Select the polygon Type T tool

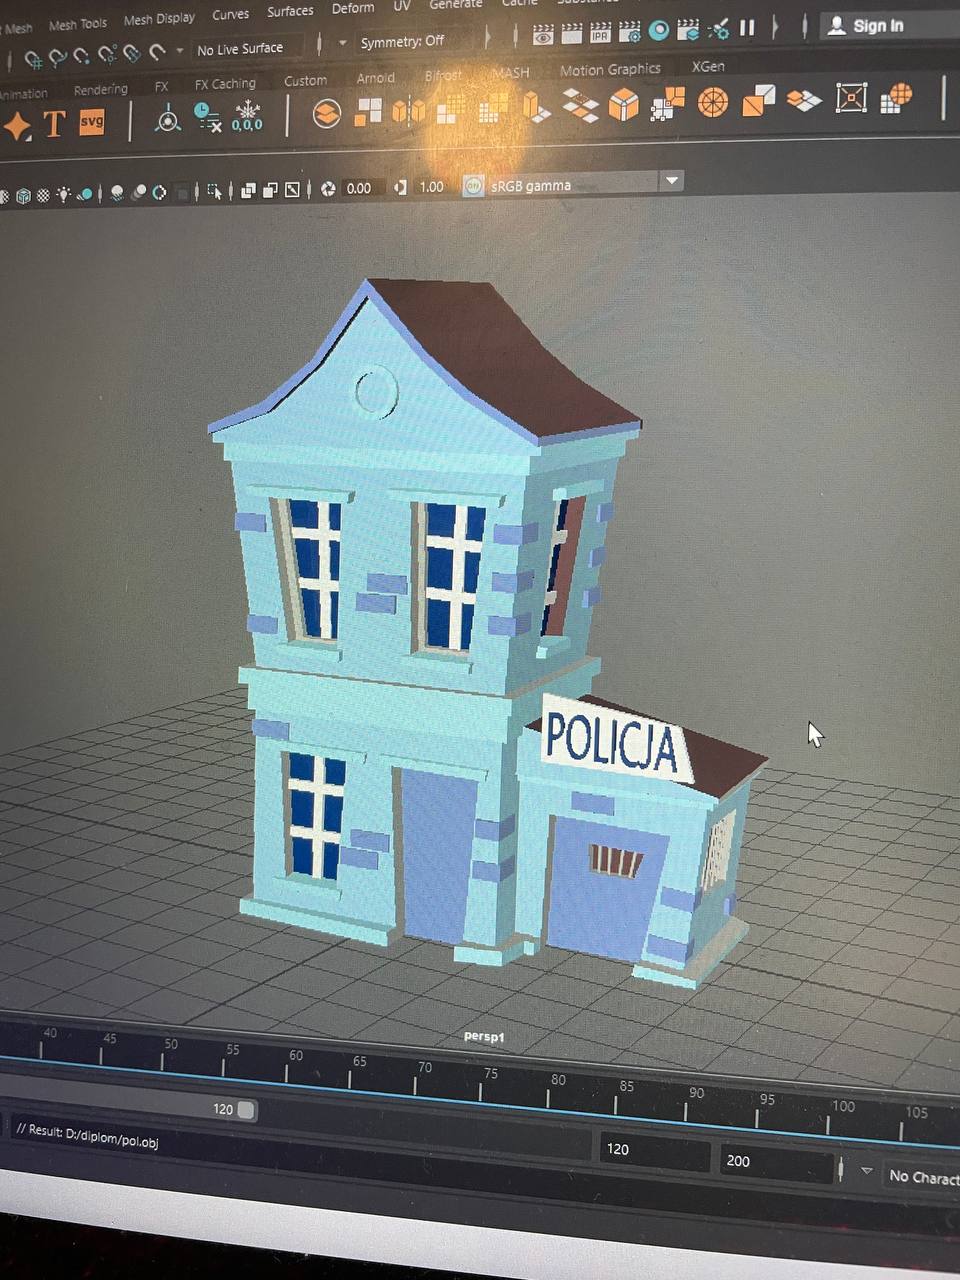click(x=54, y=124)
